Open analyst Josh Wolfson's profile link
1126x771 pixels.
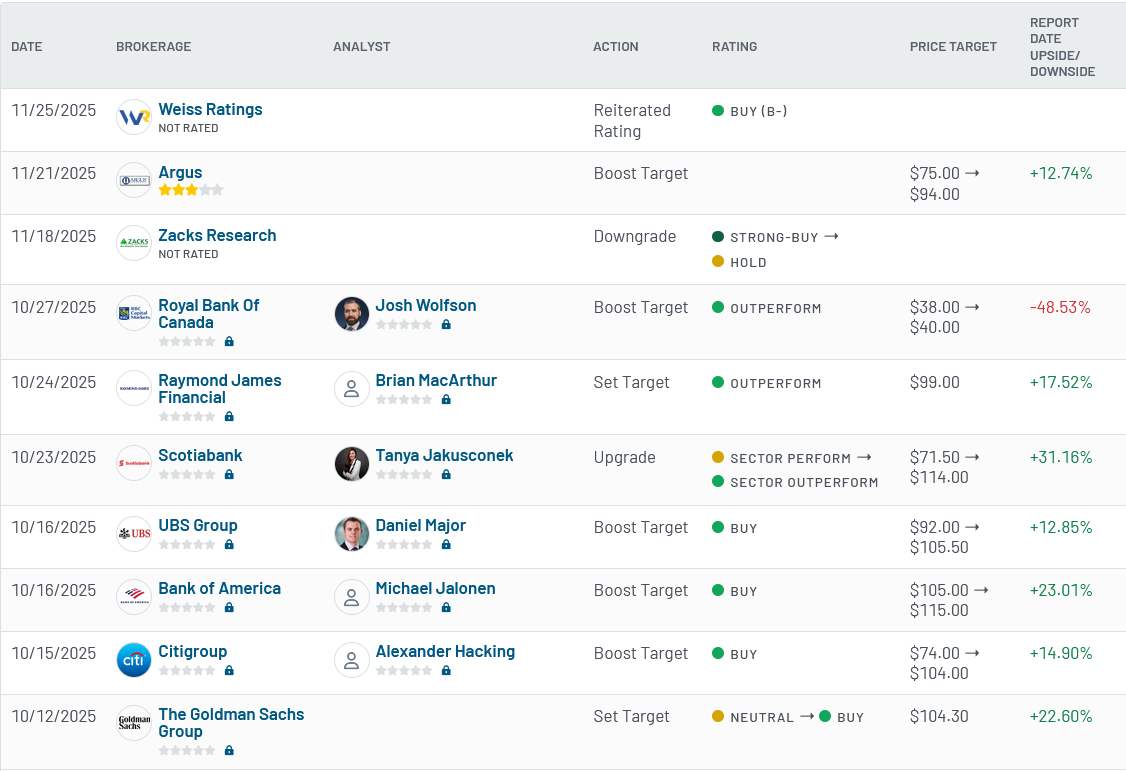426,305
